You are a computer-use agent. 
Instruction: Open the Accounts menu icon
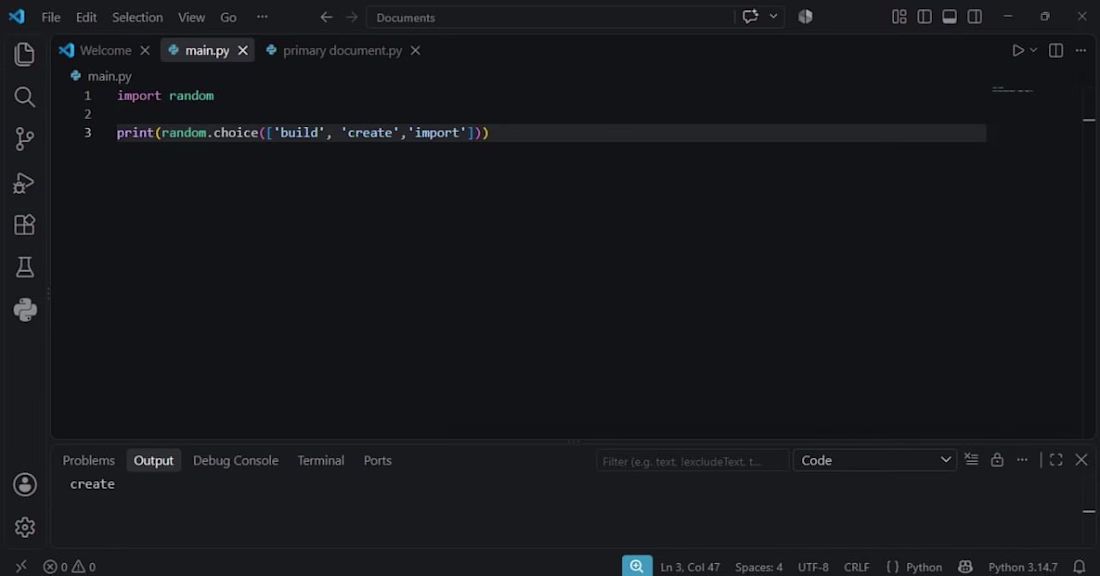(x=25, y=485)
